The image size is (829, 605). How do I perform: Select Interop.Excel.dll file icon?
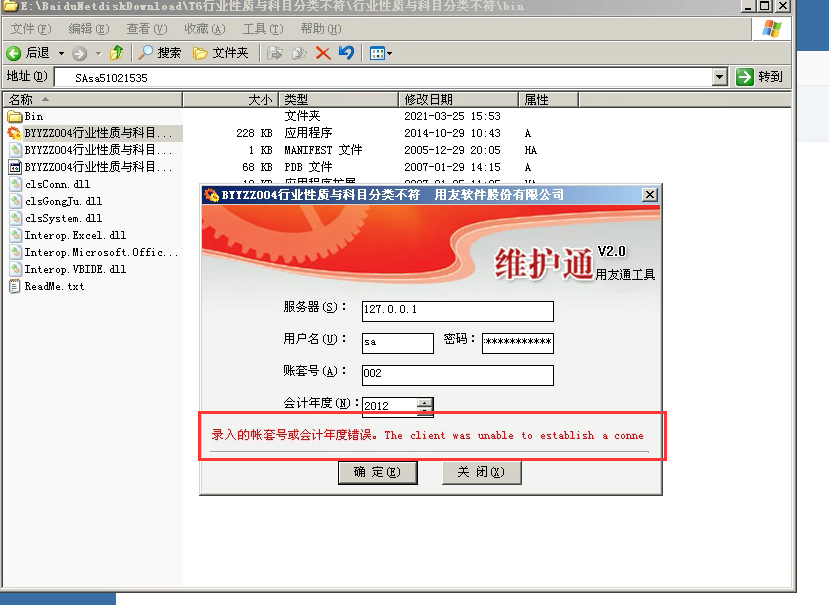[x=15, y=235]
